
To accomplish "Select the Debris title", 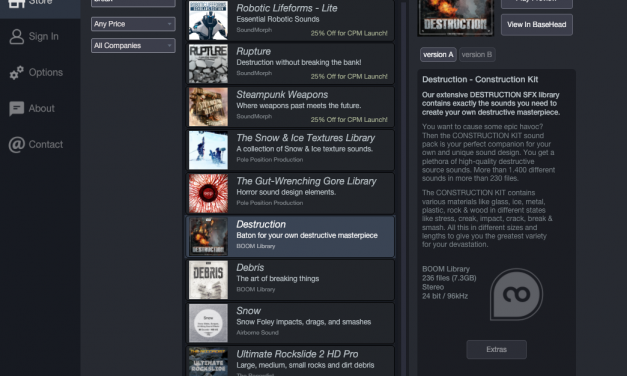I will point(250,268).
